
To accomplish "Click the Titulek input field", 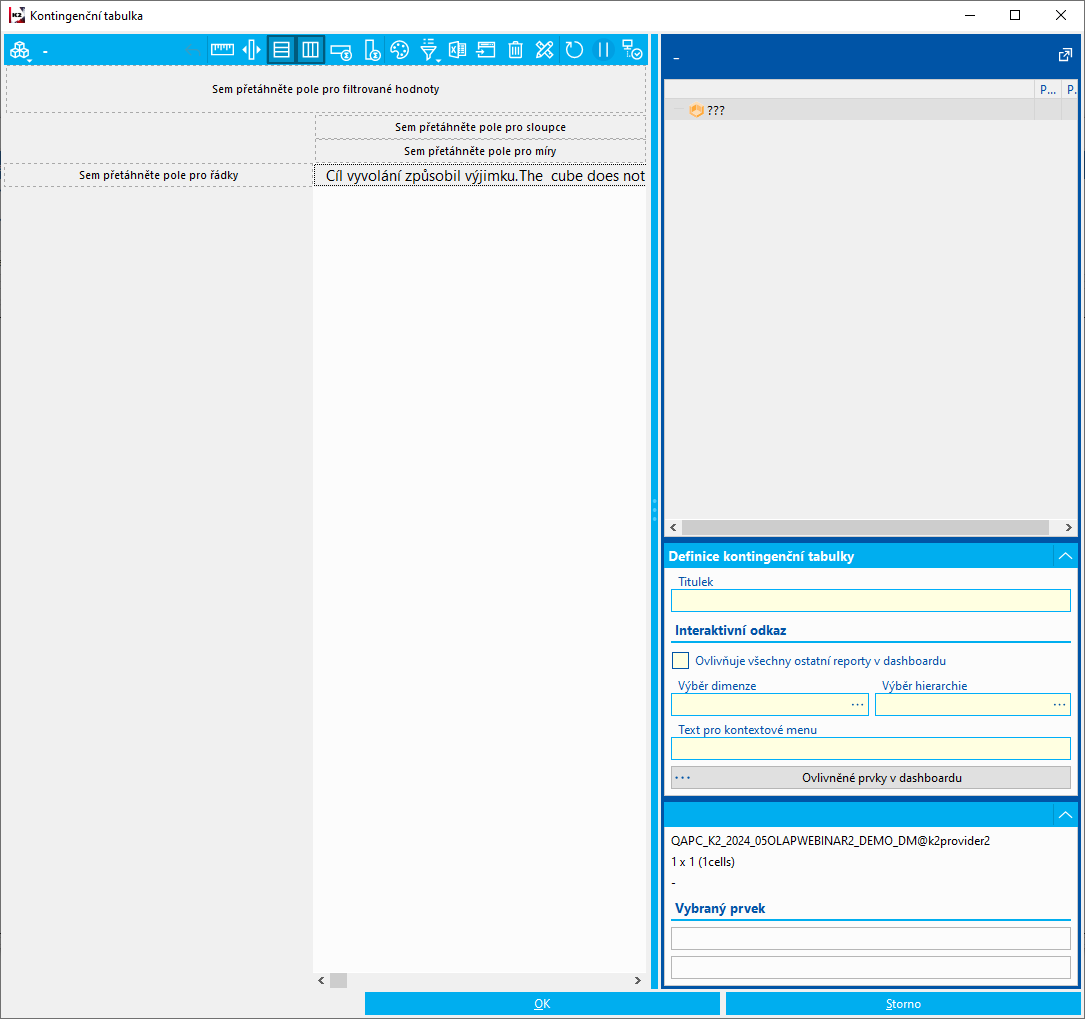I will coord(870,600).
